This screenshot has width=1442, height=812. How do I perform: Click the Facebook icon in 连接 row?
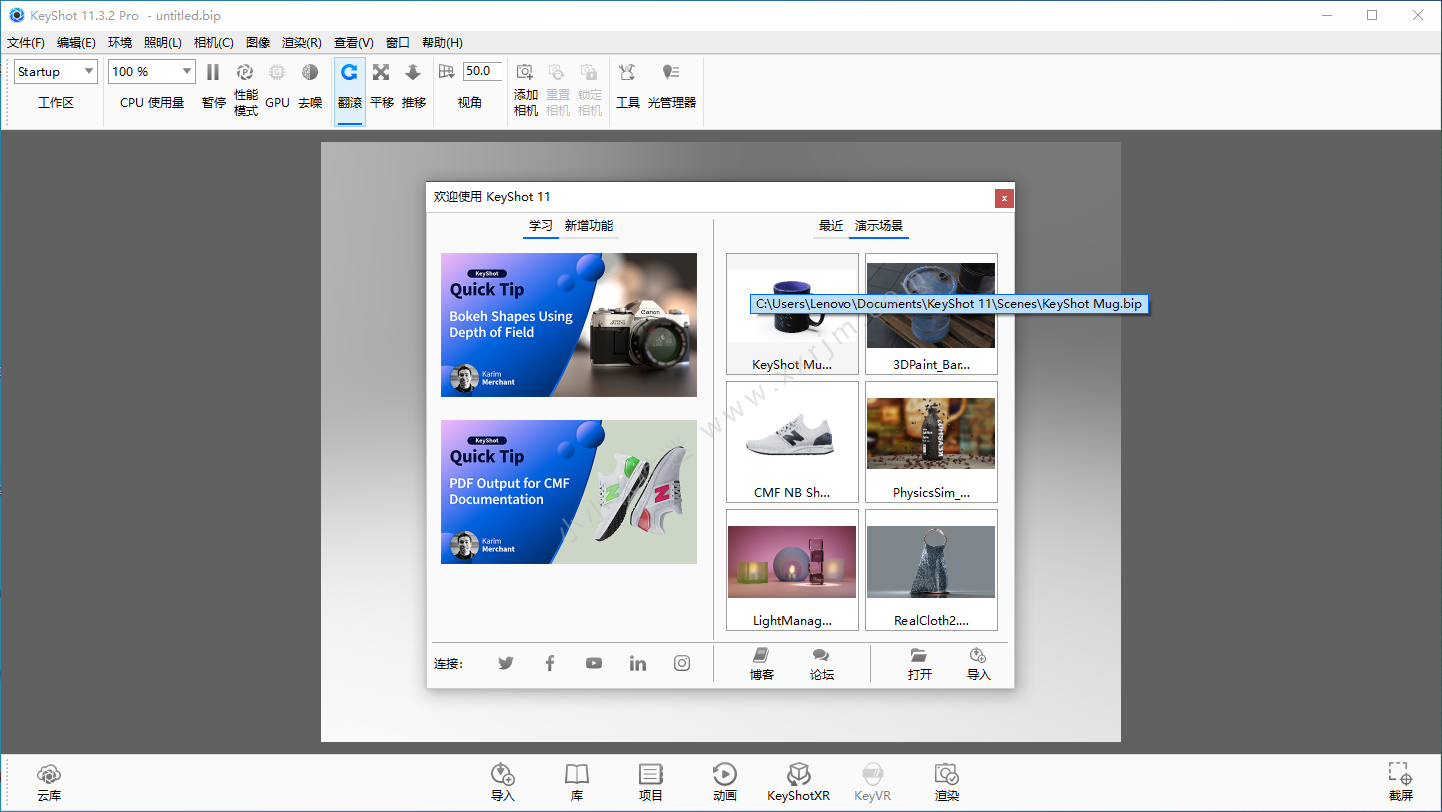(550, 663)
